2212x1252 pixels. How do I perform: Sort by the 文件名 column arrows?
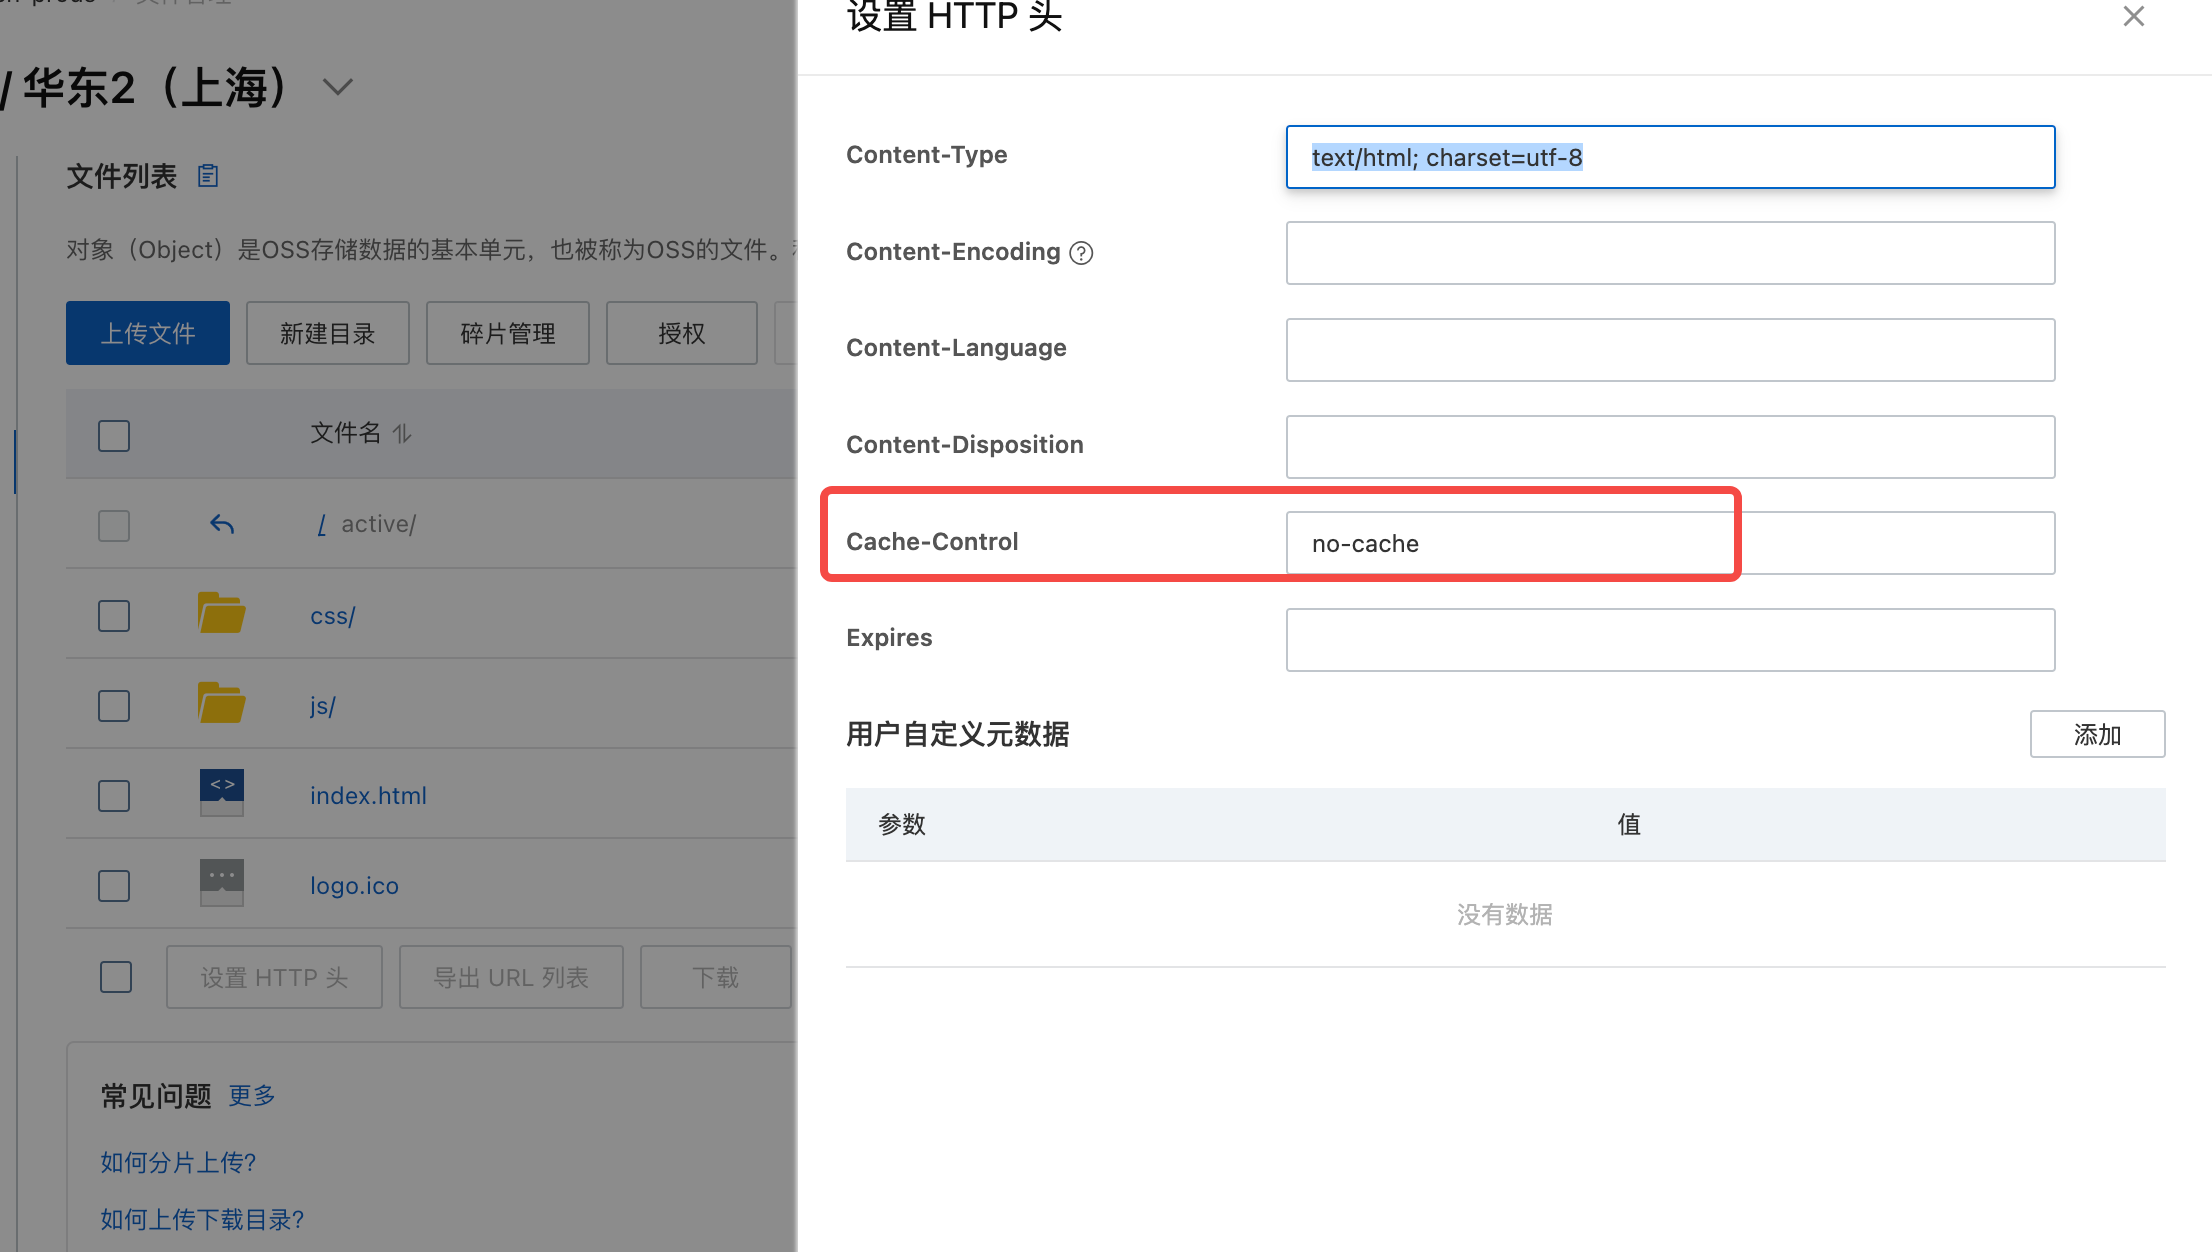(402, 434)
